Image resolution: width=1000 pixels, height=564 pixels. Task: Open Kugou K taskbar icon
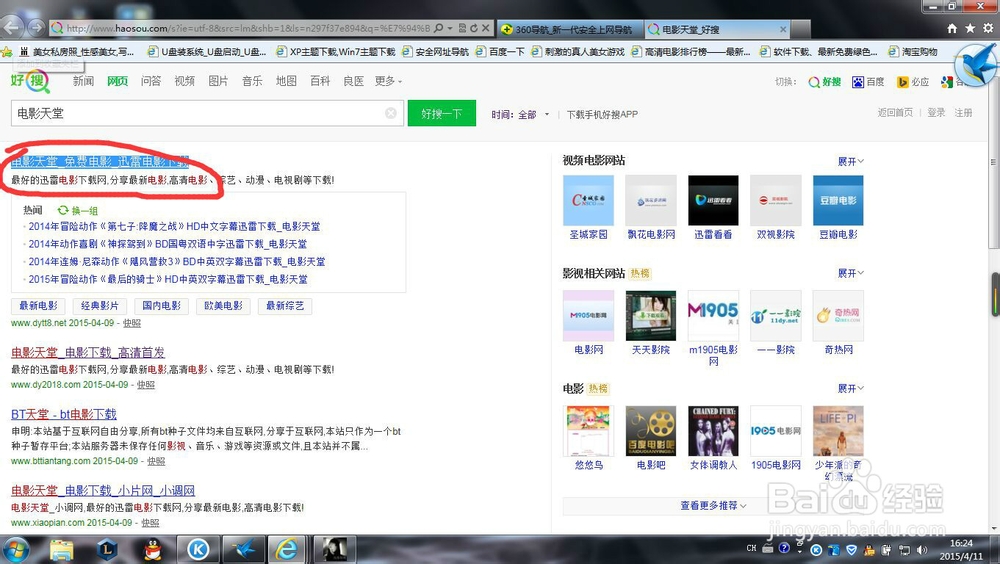coord(198,550)
